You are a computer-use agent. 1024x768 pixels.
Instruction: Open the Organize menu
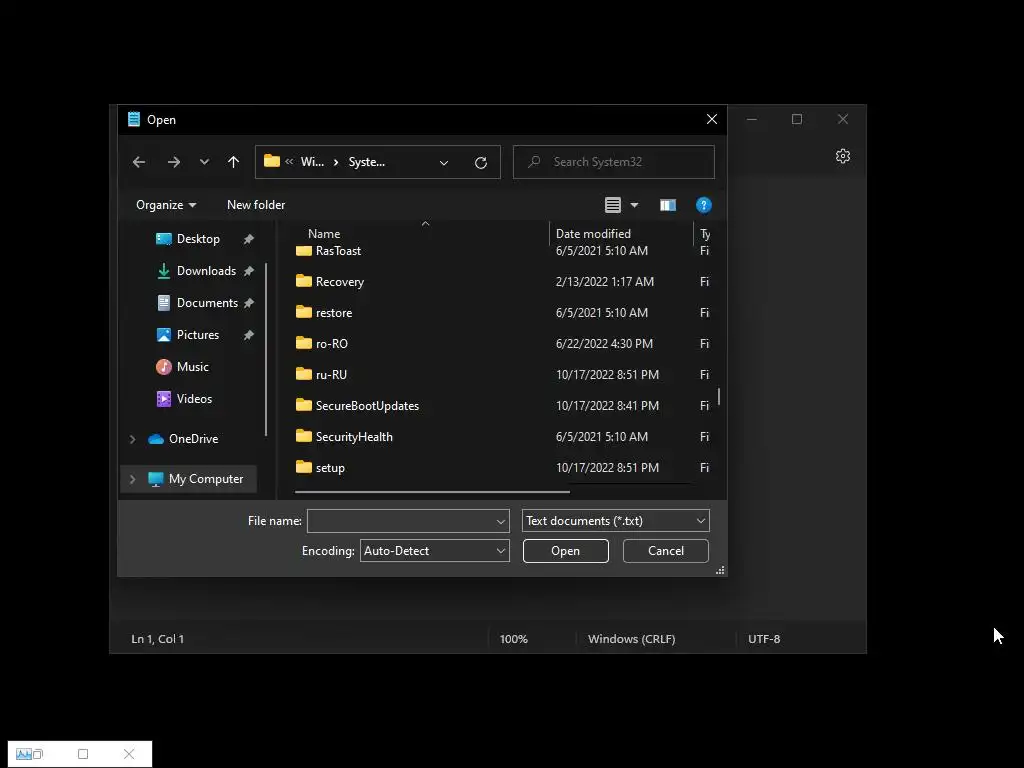(x=166, y=205)
